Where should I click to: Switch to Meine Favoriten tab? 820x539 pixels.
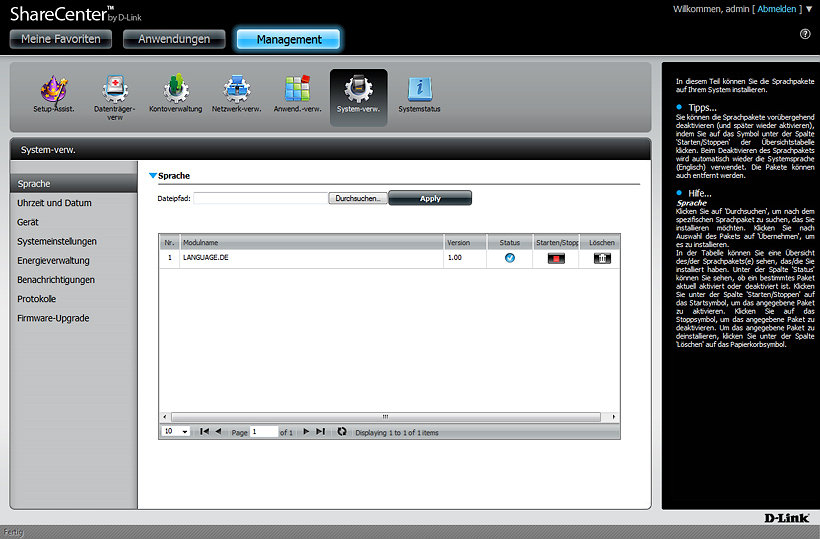pyautogui.click(x=61, y=39)
